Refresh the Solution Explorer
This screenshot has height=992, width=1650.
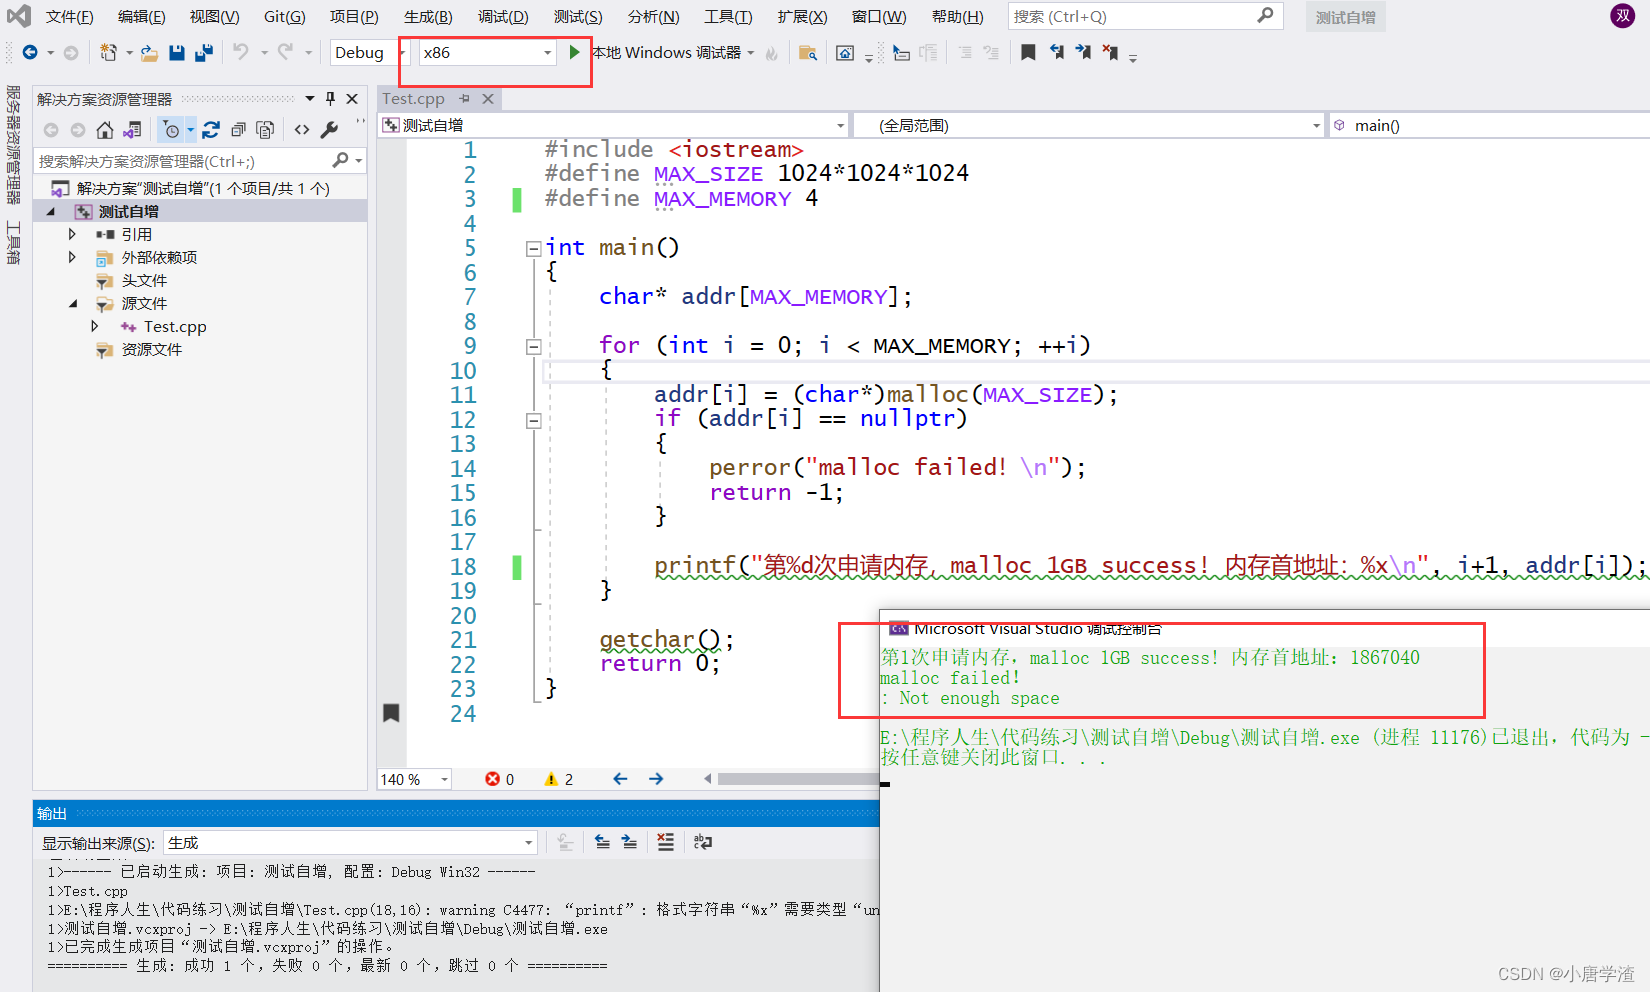[212, 130]
